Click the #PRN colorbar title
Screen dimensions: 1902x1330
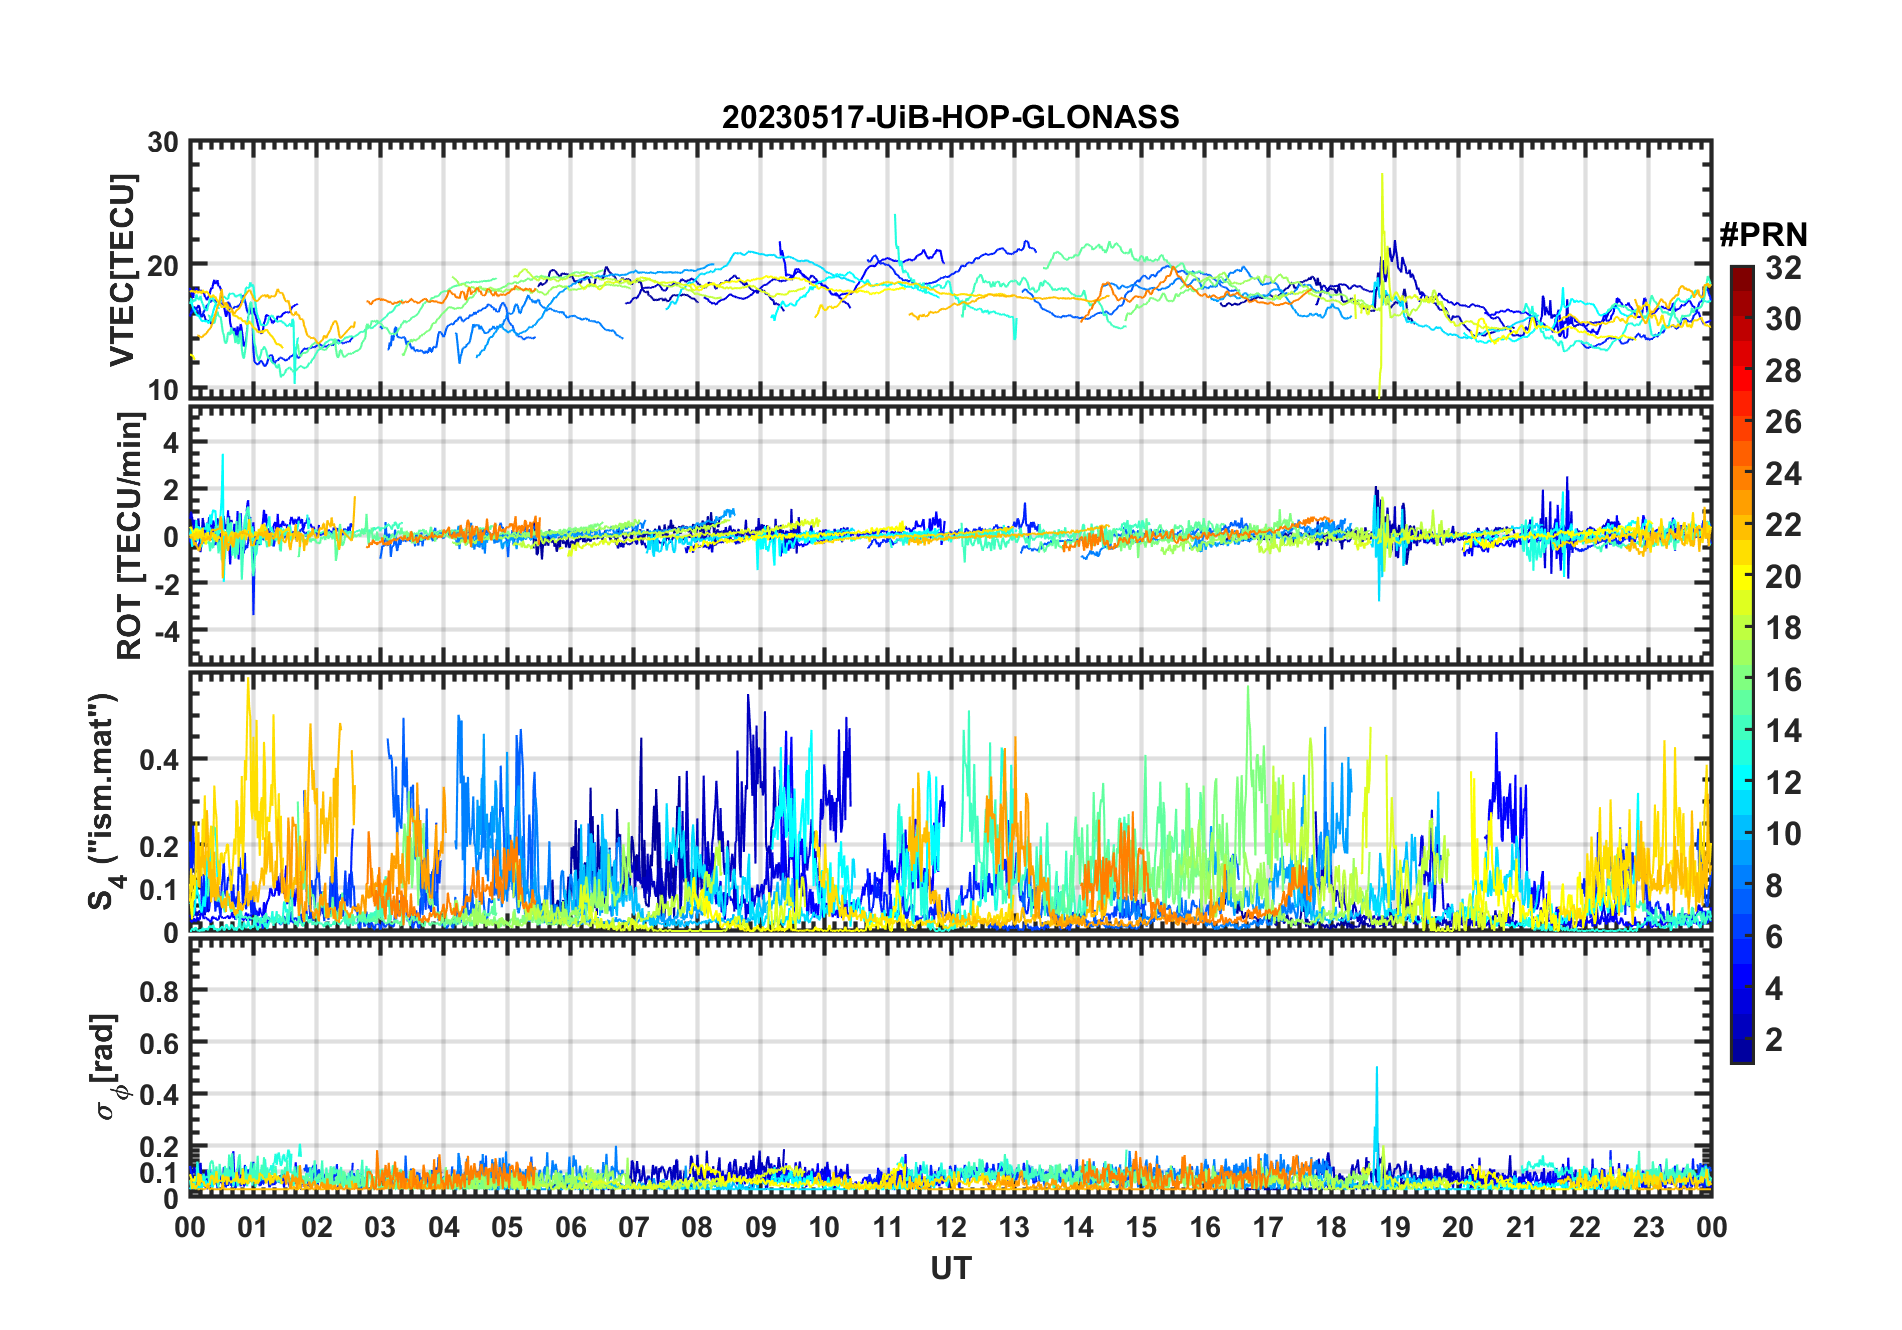coord(1763,234)
